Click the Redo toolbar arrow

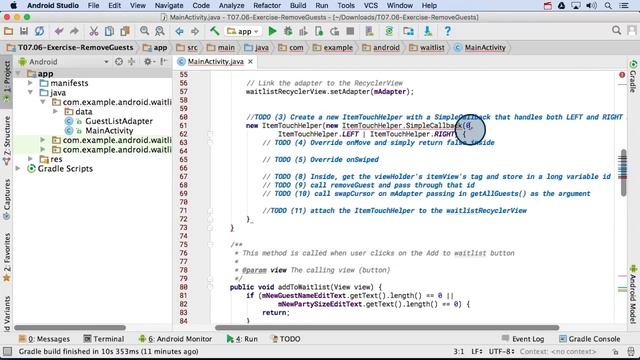click(x=74, y=31)
